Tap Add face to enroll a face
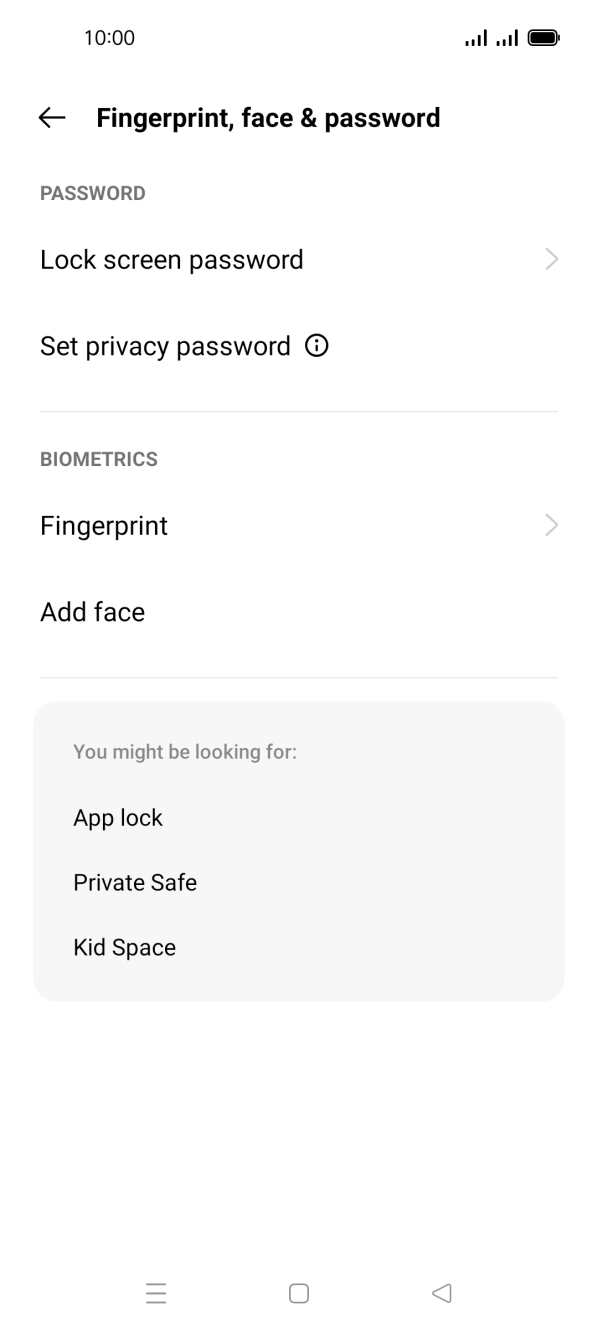 [92, 612]
